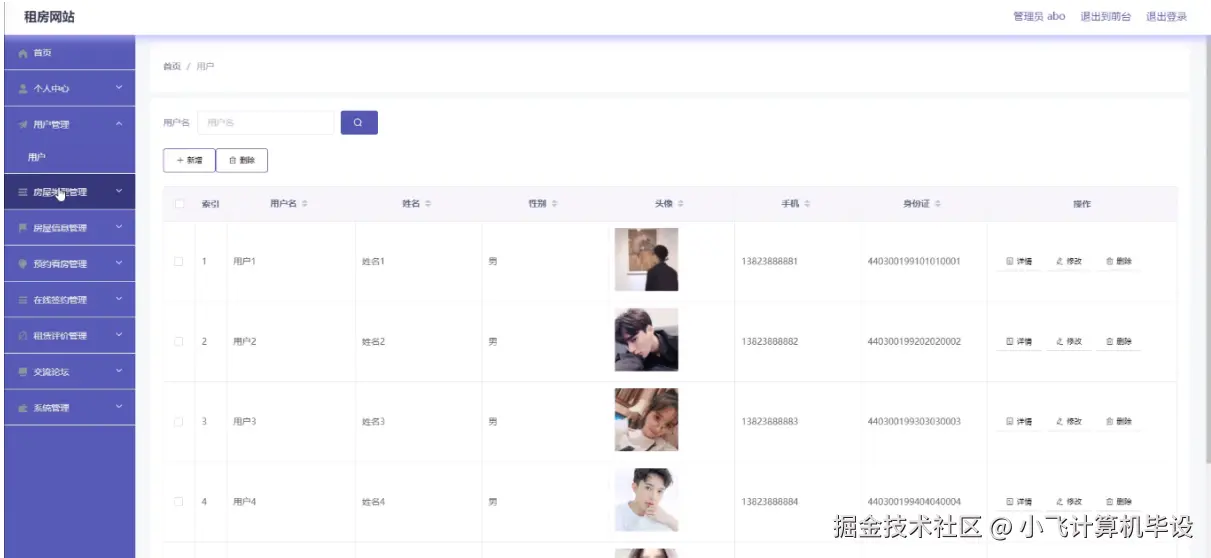Viewport: 1211px width, 558px height.
Task: Click the flag icon beside 房屋信息管理
Action: coord(23,228)
